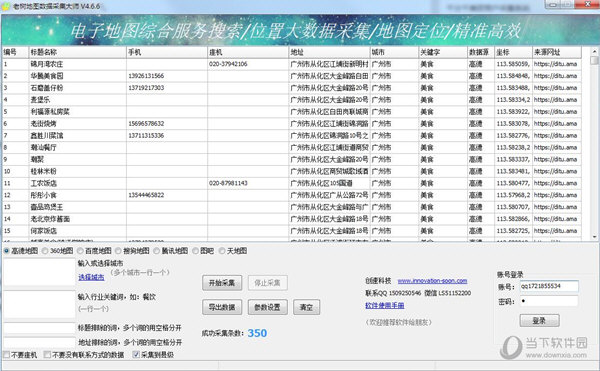Click the 开始采集 button
Screen dimensions: 600x371
222,283
